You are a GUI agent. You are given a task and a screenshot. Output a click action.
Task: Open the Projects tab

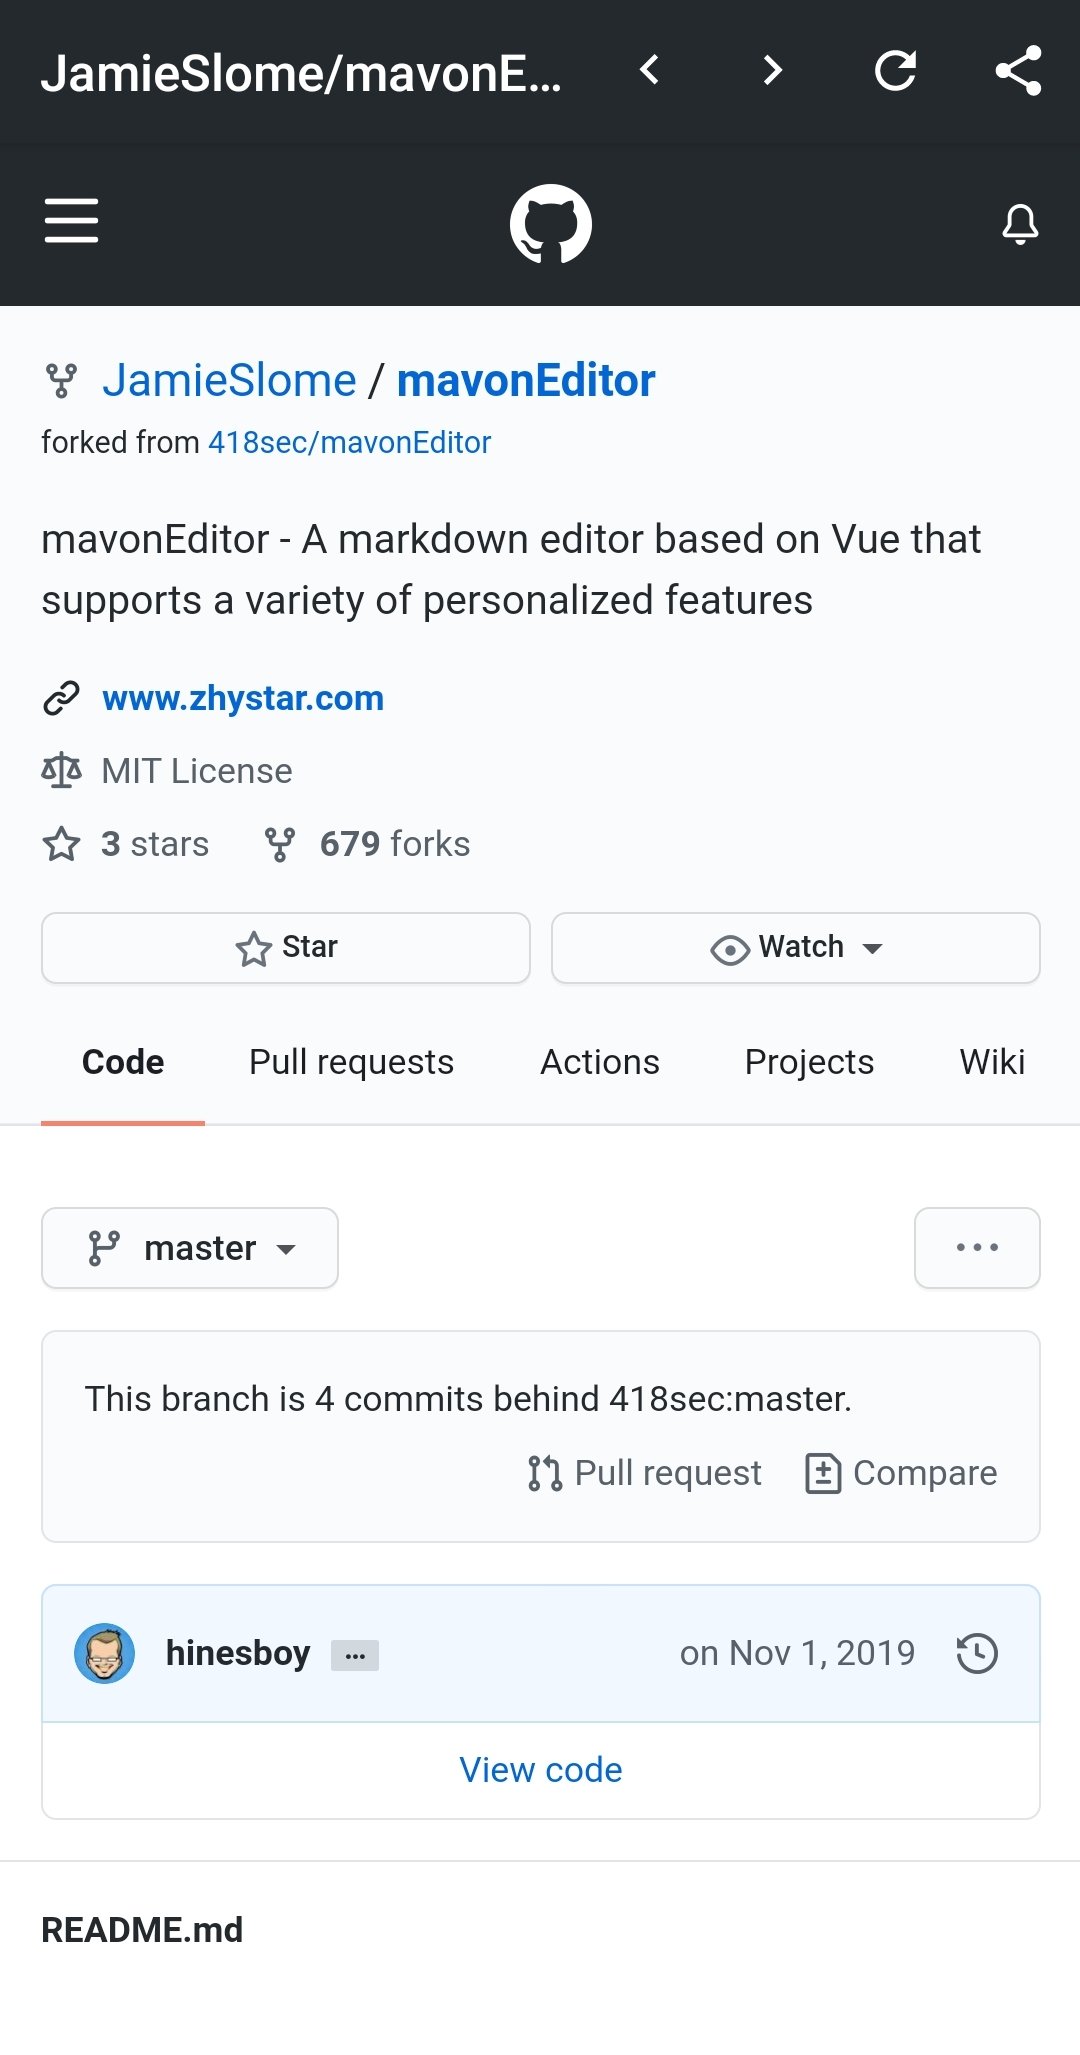tap(809, 1062)
